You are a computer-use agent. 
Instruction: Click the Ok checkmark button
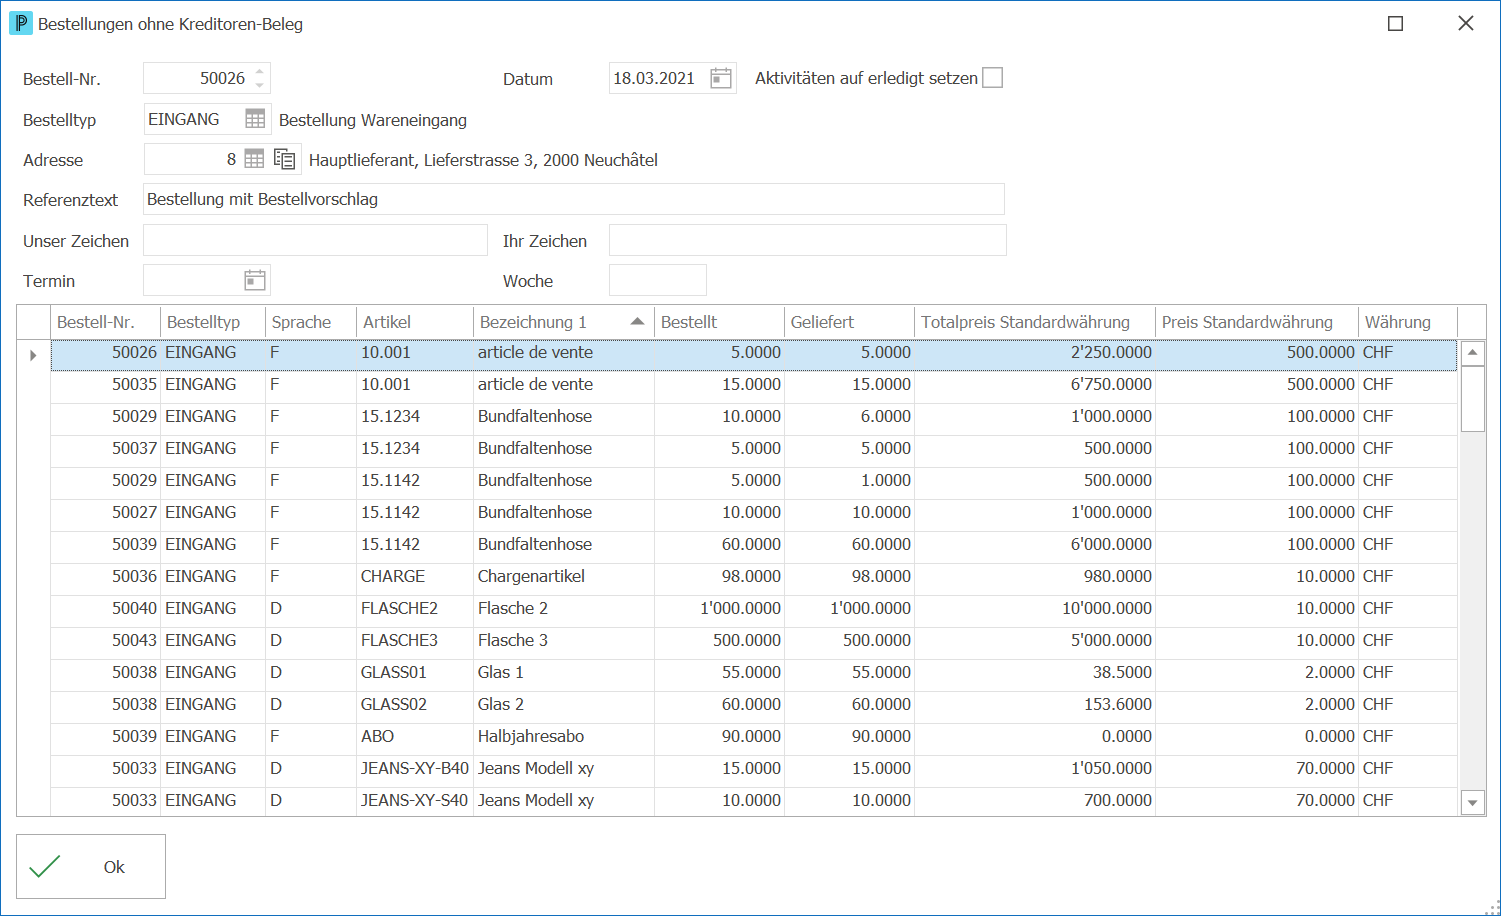point(91,867)
